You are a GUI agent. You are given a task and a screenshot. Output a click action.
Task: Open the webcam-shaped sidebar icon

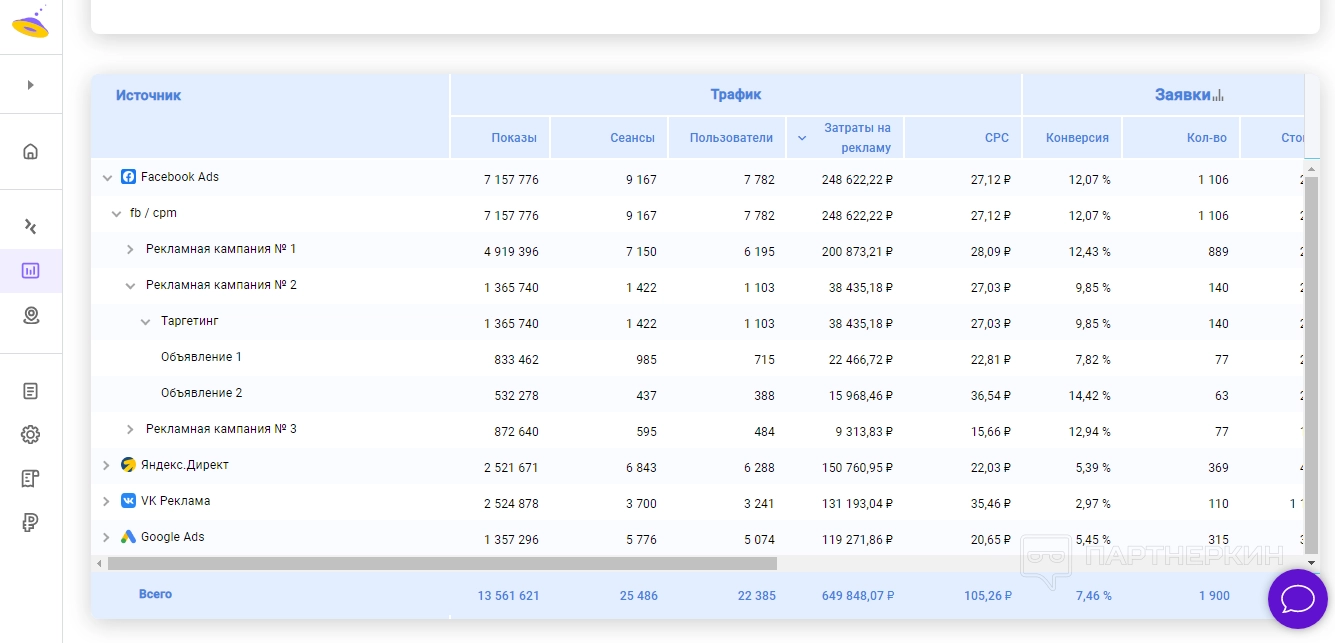30,316
